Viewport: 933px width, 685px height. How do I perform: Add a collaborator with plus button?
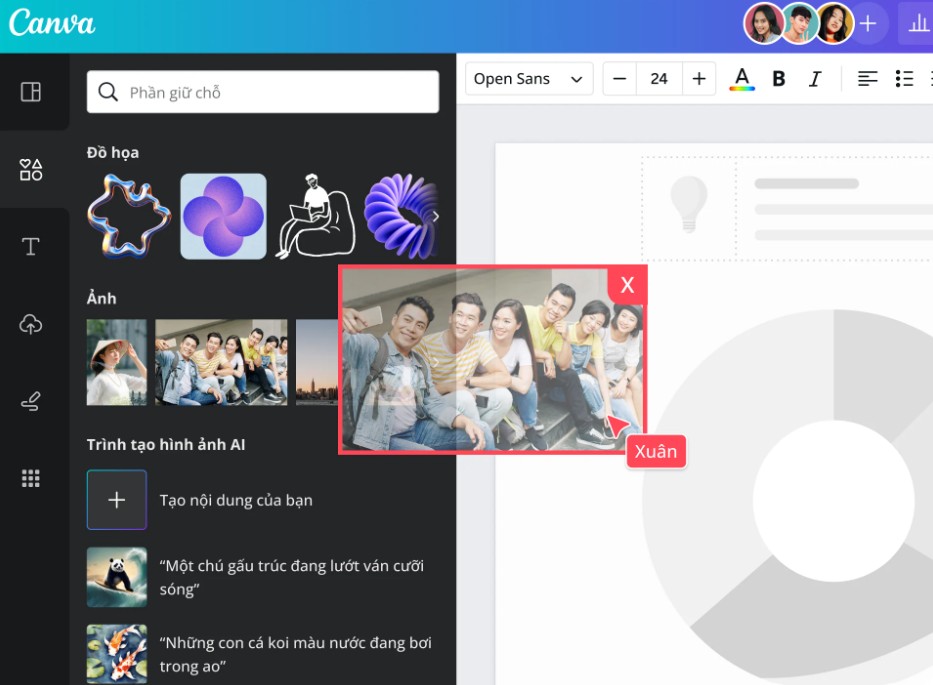coord(868,24)
